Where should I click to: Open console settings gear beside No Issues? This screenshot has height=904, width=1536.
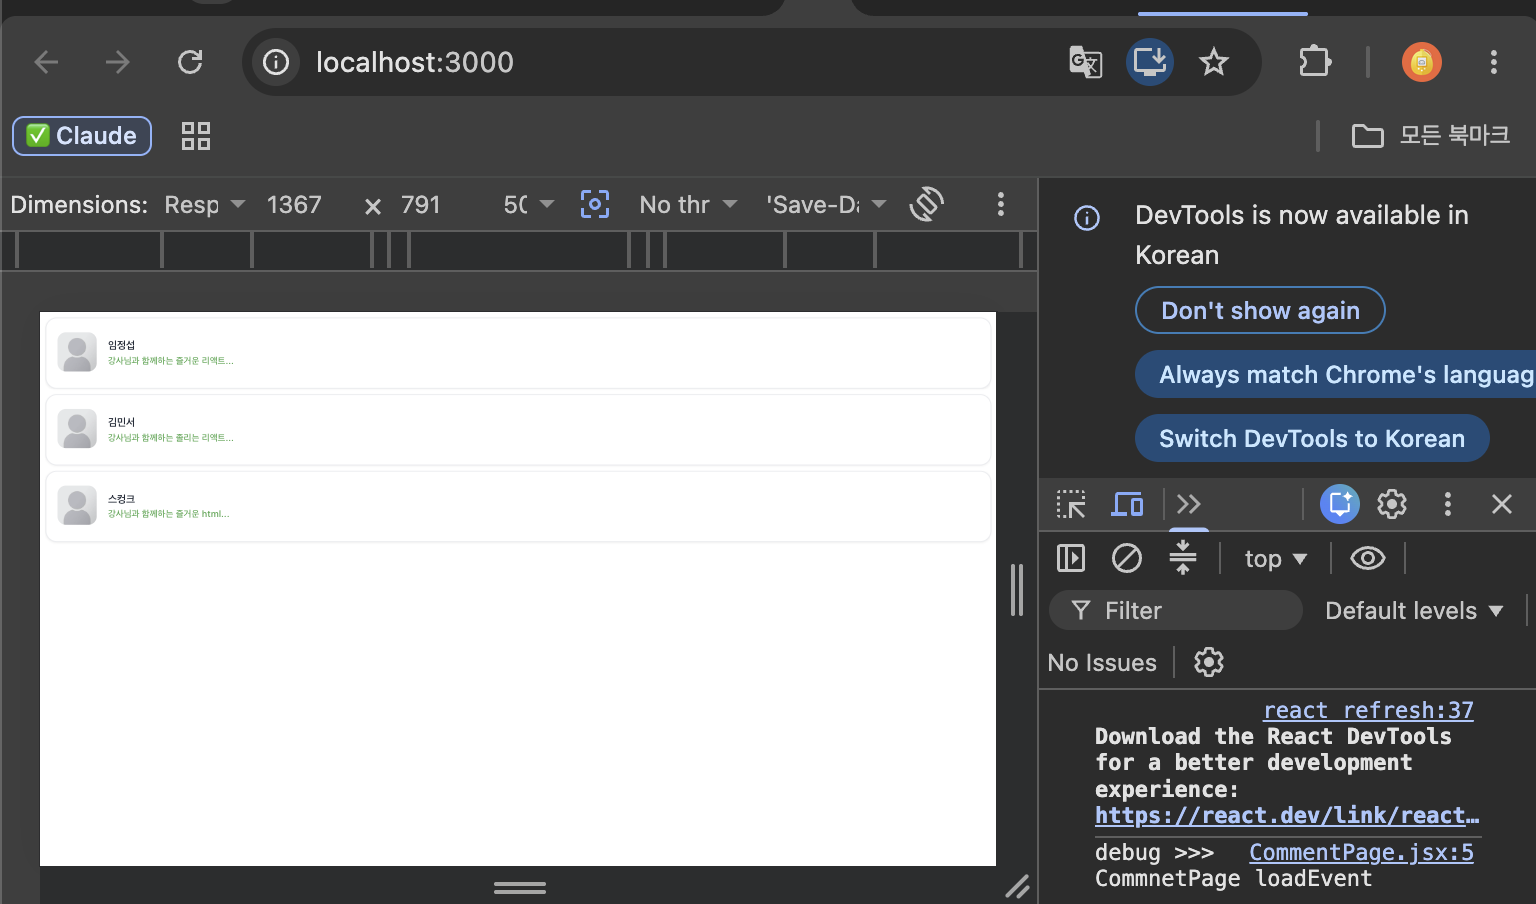tap(1209, 662)
